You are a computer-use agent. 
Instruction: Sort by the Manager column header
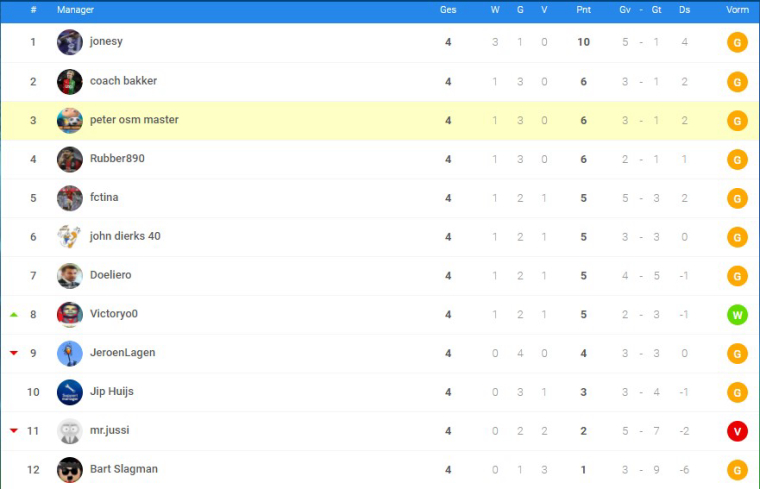[75, 10]
